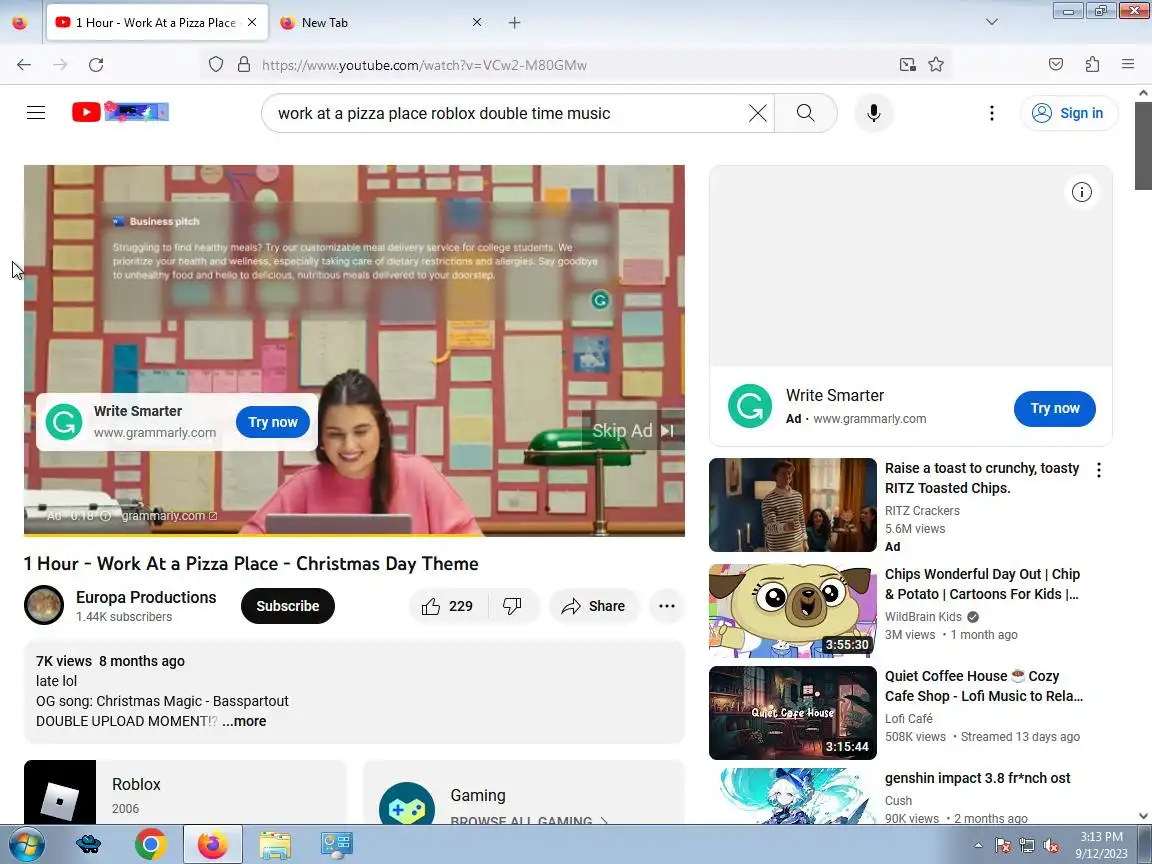Open a new tab with plus
The height and width of the screenshot is (864, 1152).
point(514,23)
